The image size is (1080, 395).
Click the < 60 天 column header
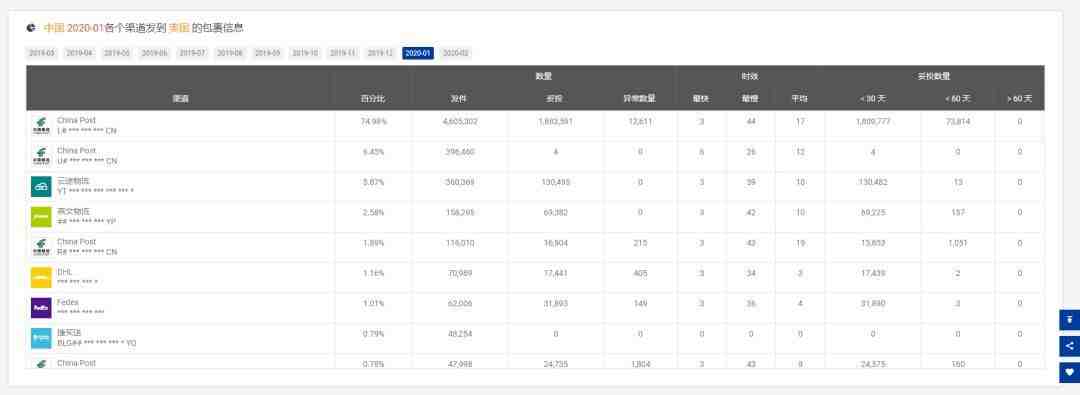[957, 99]
